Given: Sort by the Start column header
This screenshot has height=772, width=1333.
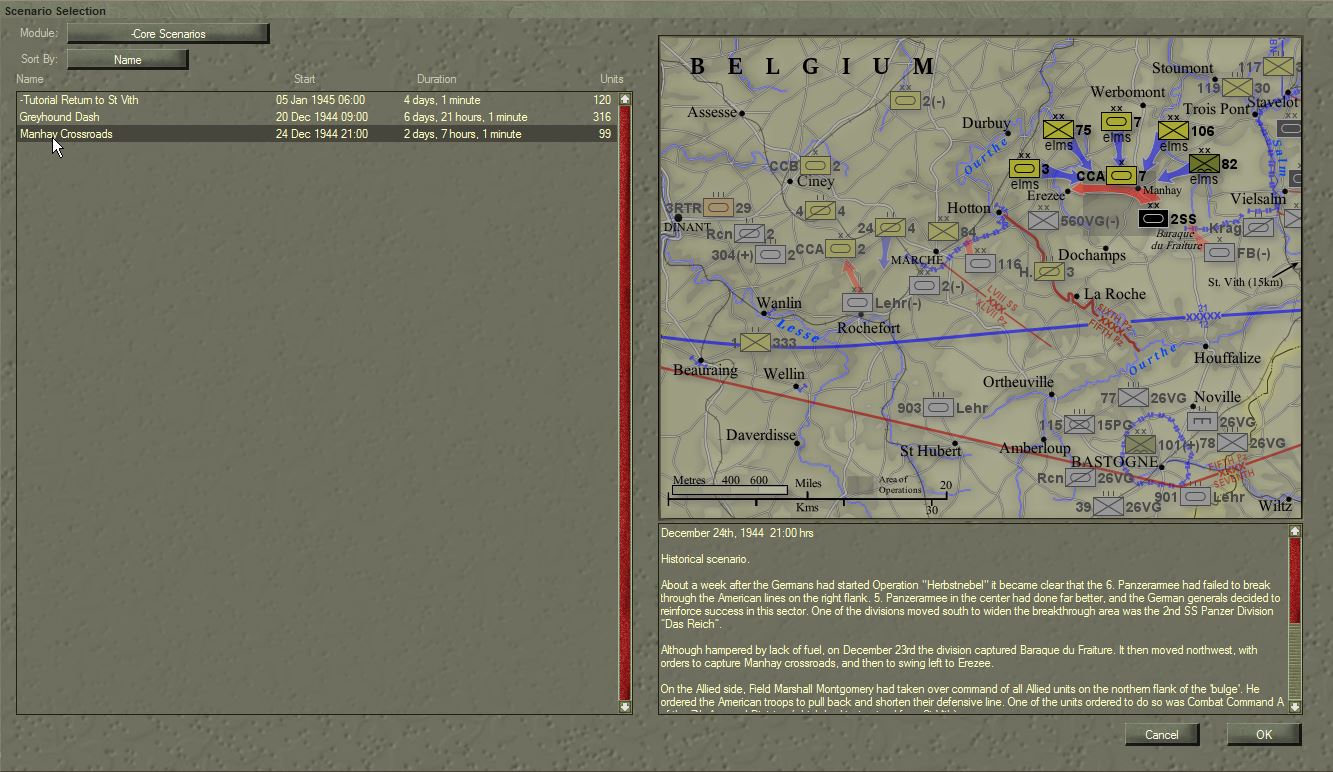Looking at the screenshot, I should [x=304, y=79].
